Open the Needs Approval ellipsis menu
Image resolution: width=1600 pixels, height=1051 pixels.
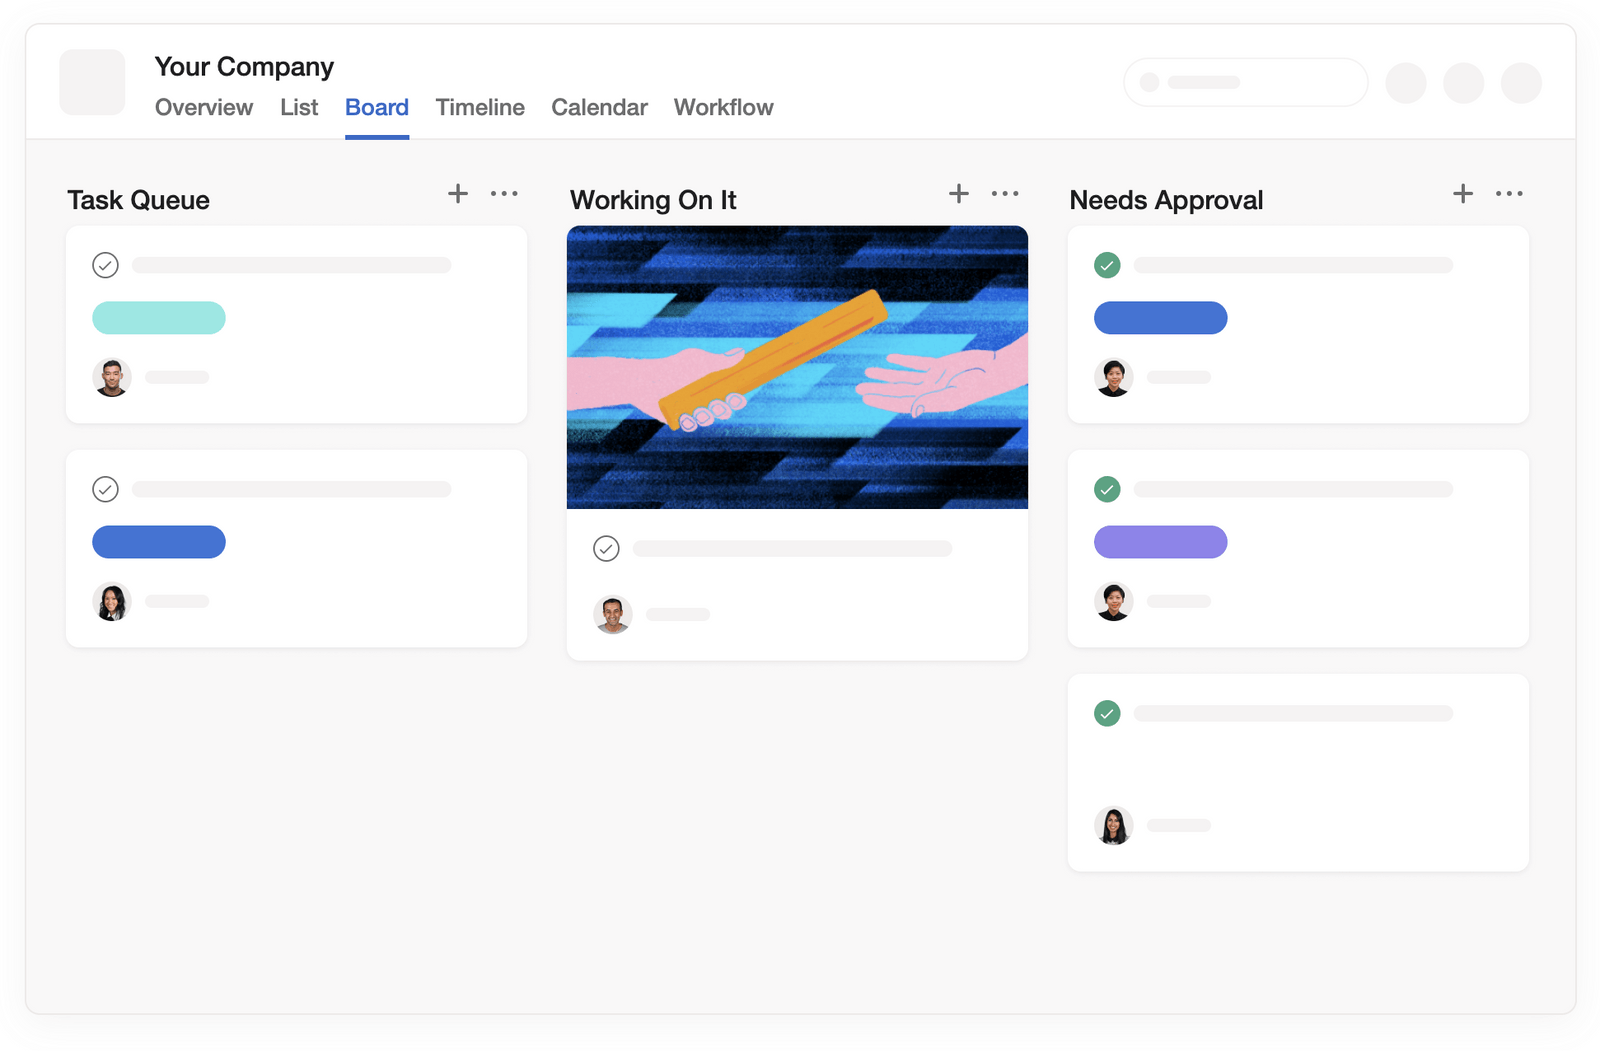tap(1509, 193)
